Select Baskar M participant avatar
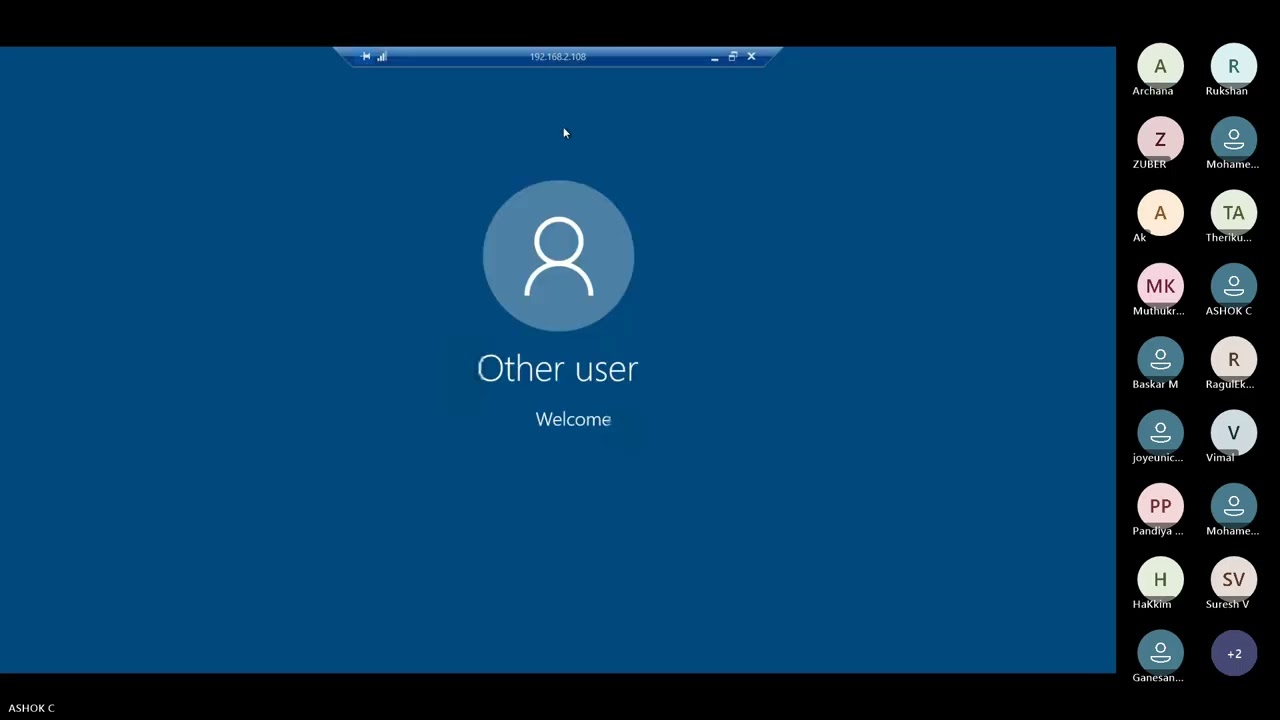This screenshot has height=720, width=1280. click(1160, 360)
